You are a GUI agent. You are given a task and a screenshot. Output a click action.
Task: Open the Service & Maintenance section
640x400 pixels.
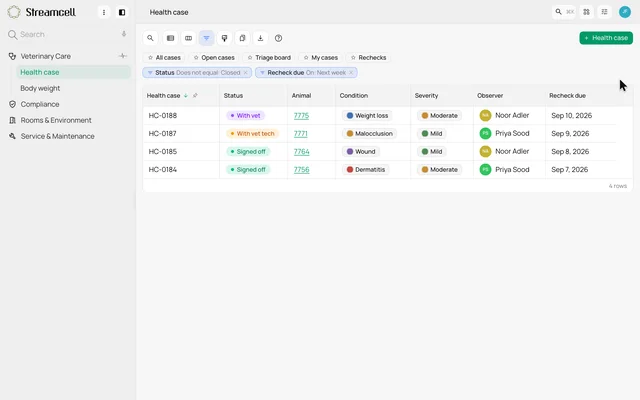(x=57, y=136)
